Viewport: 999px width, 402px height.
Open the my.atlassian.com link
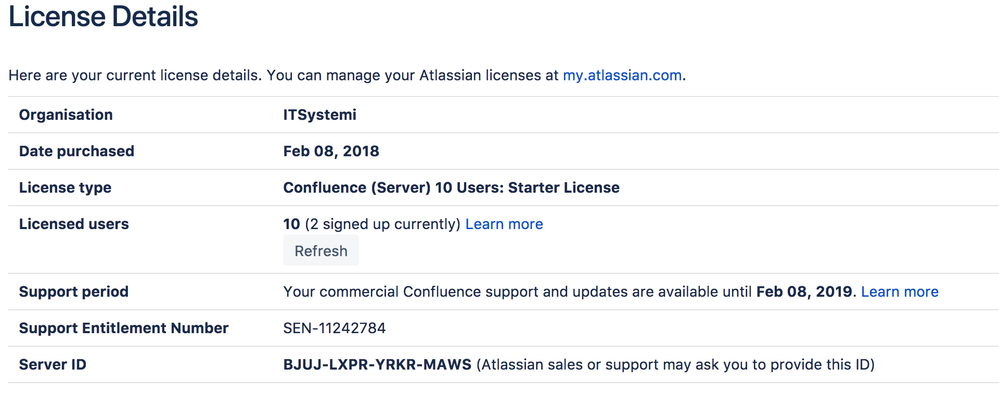622,75
